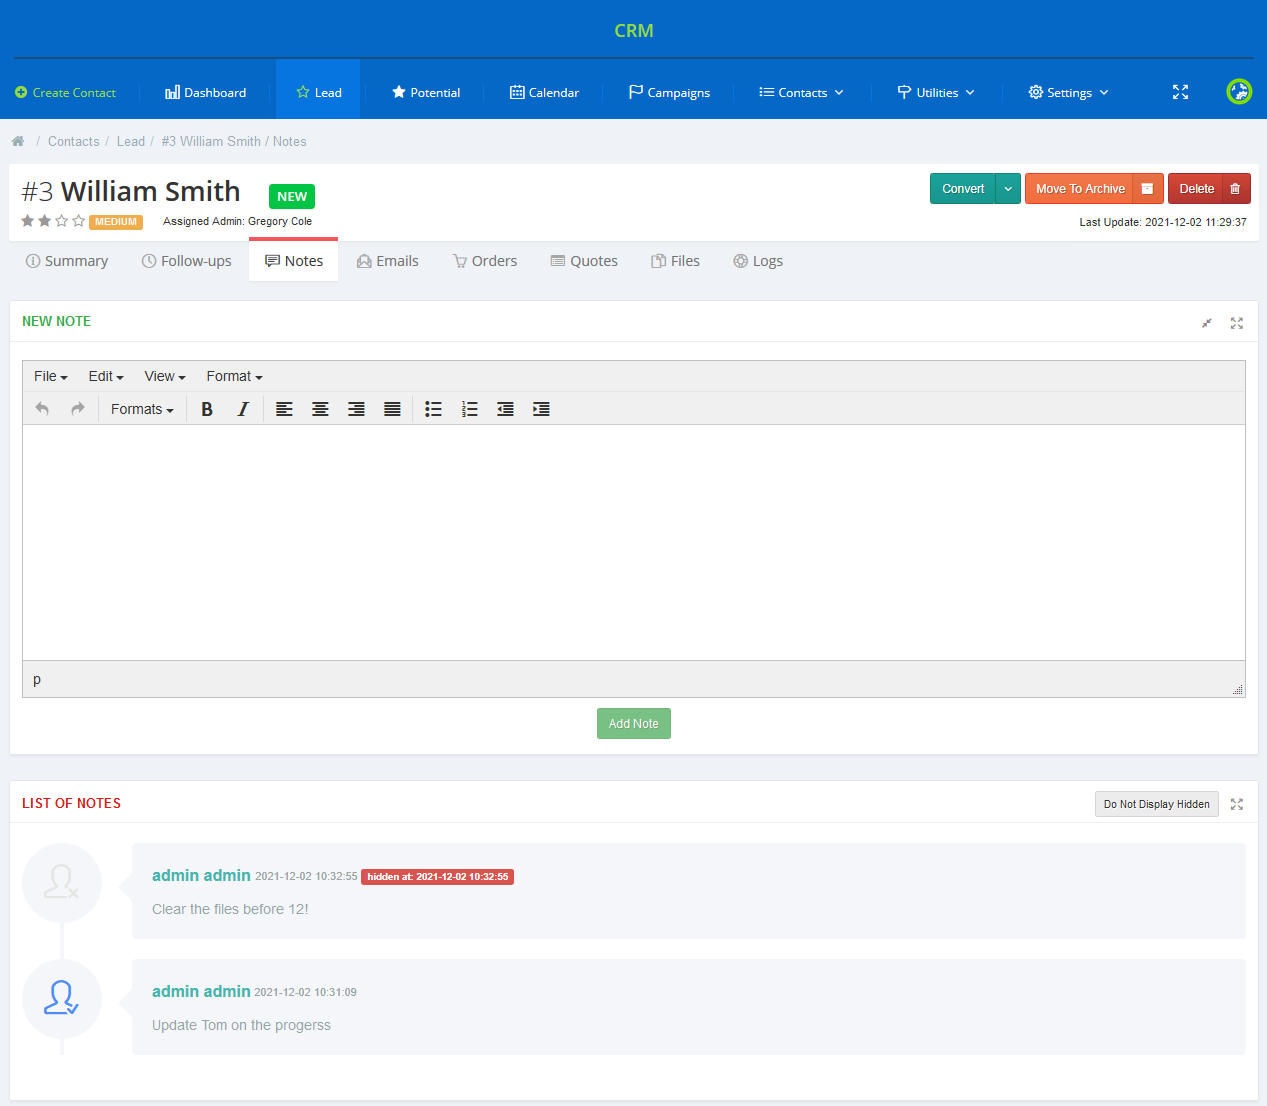Expand New Note panel to fullscreen

1237,323
